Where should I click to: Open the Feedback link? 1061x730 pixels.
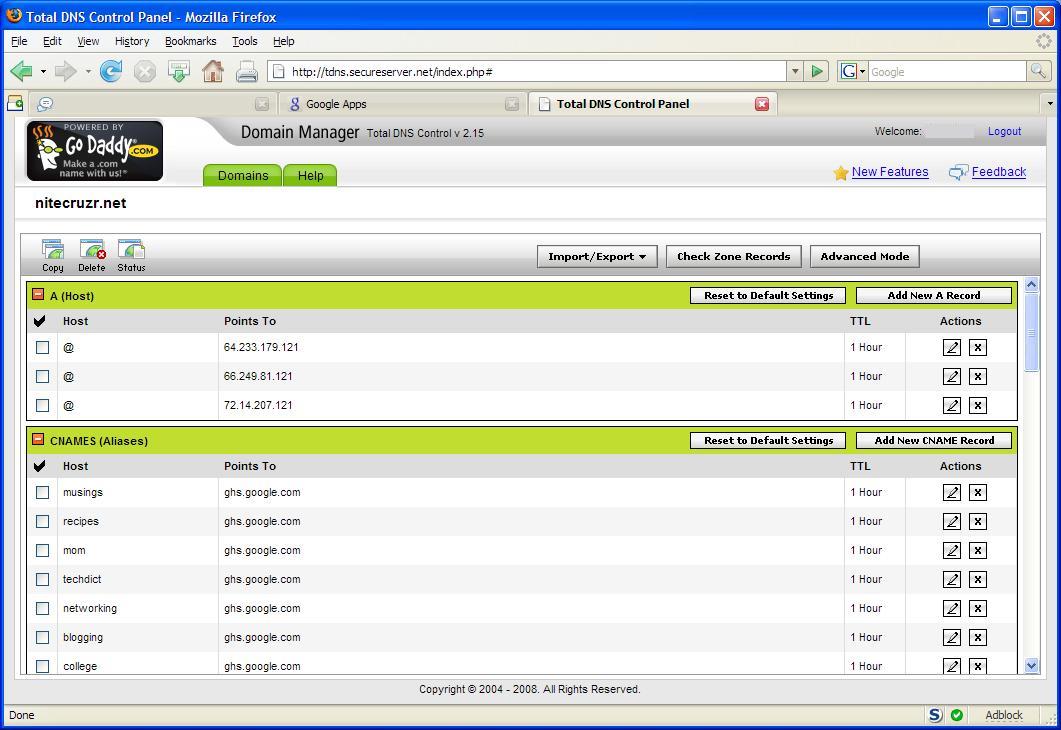click(x=999, y=172)
